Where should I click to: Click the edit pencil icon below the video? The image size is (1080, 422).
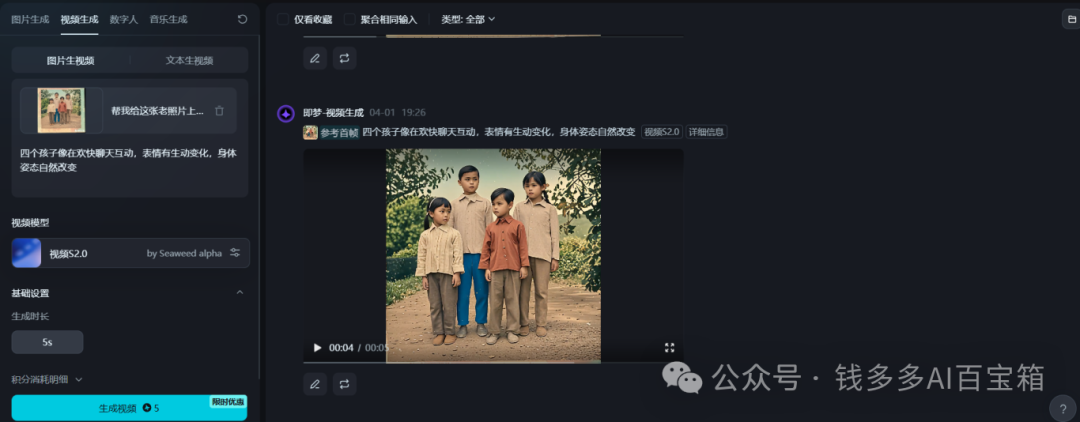click(x=315, y=383)
